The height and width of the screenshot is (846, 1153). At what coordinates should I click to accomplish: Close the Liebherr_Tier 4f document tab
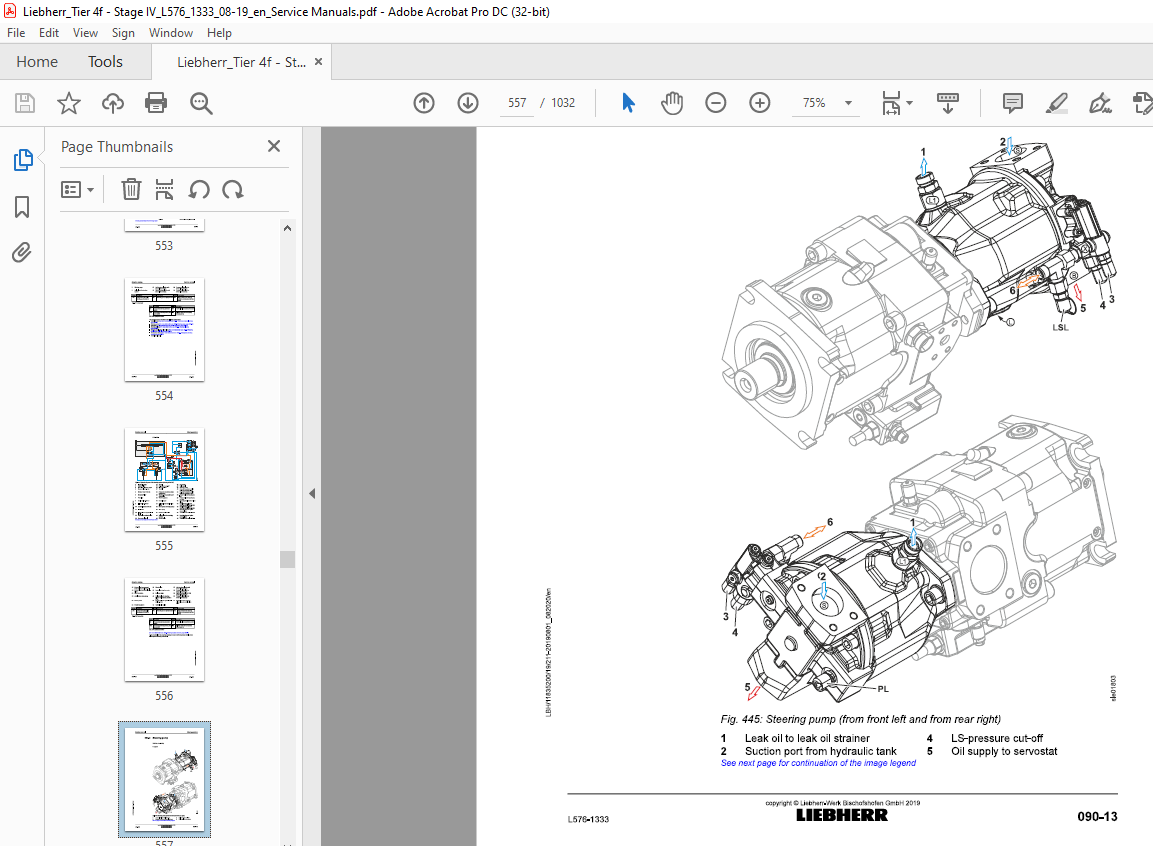[x=318, y=62]
